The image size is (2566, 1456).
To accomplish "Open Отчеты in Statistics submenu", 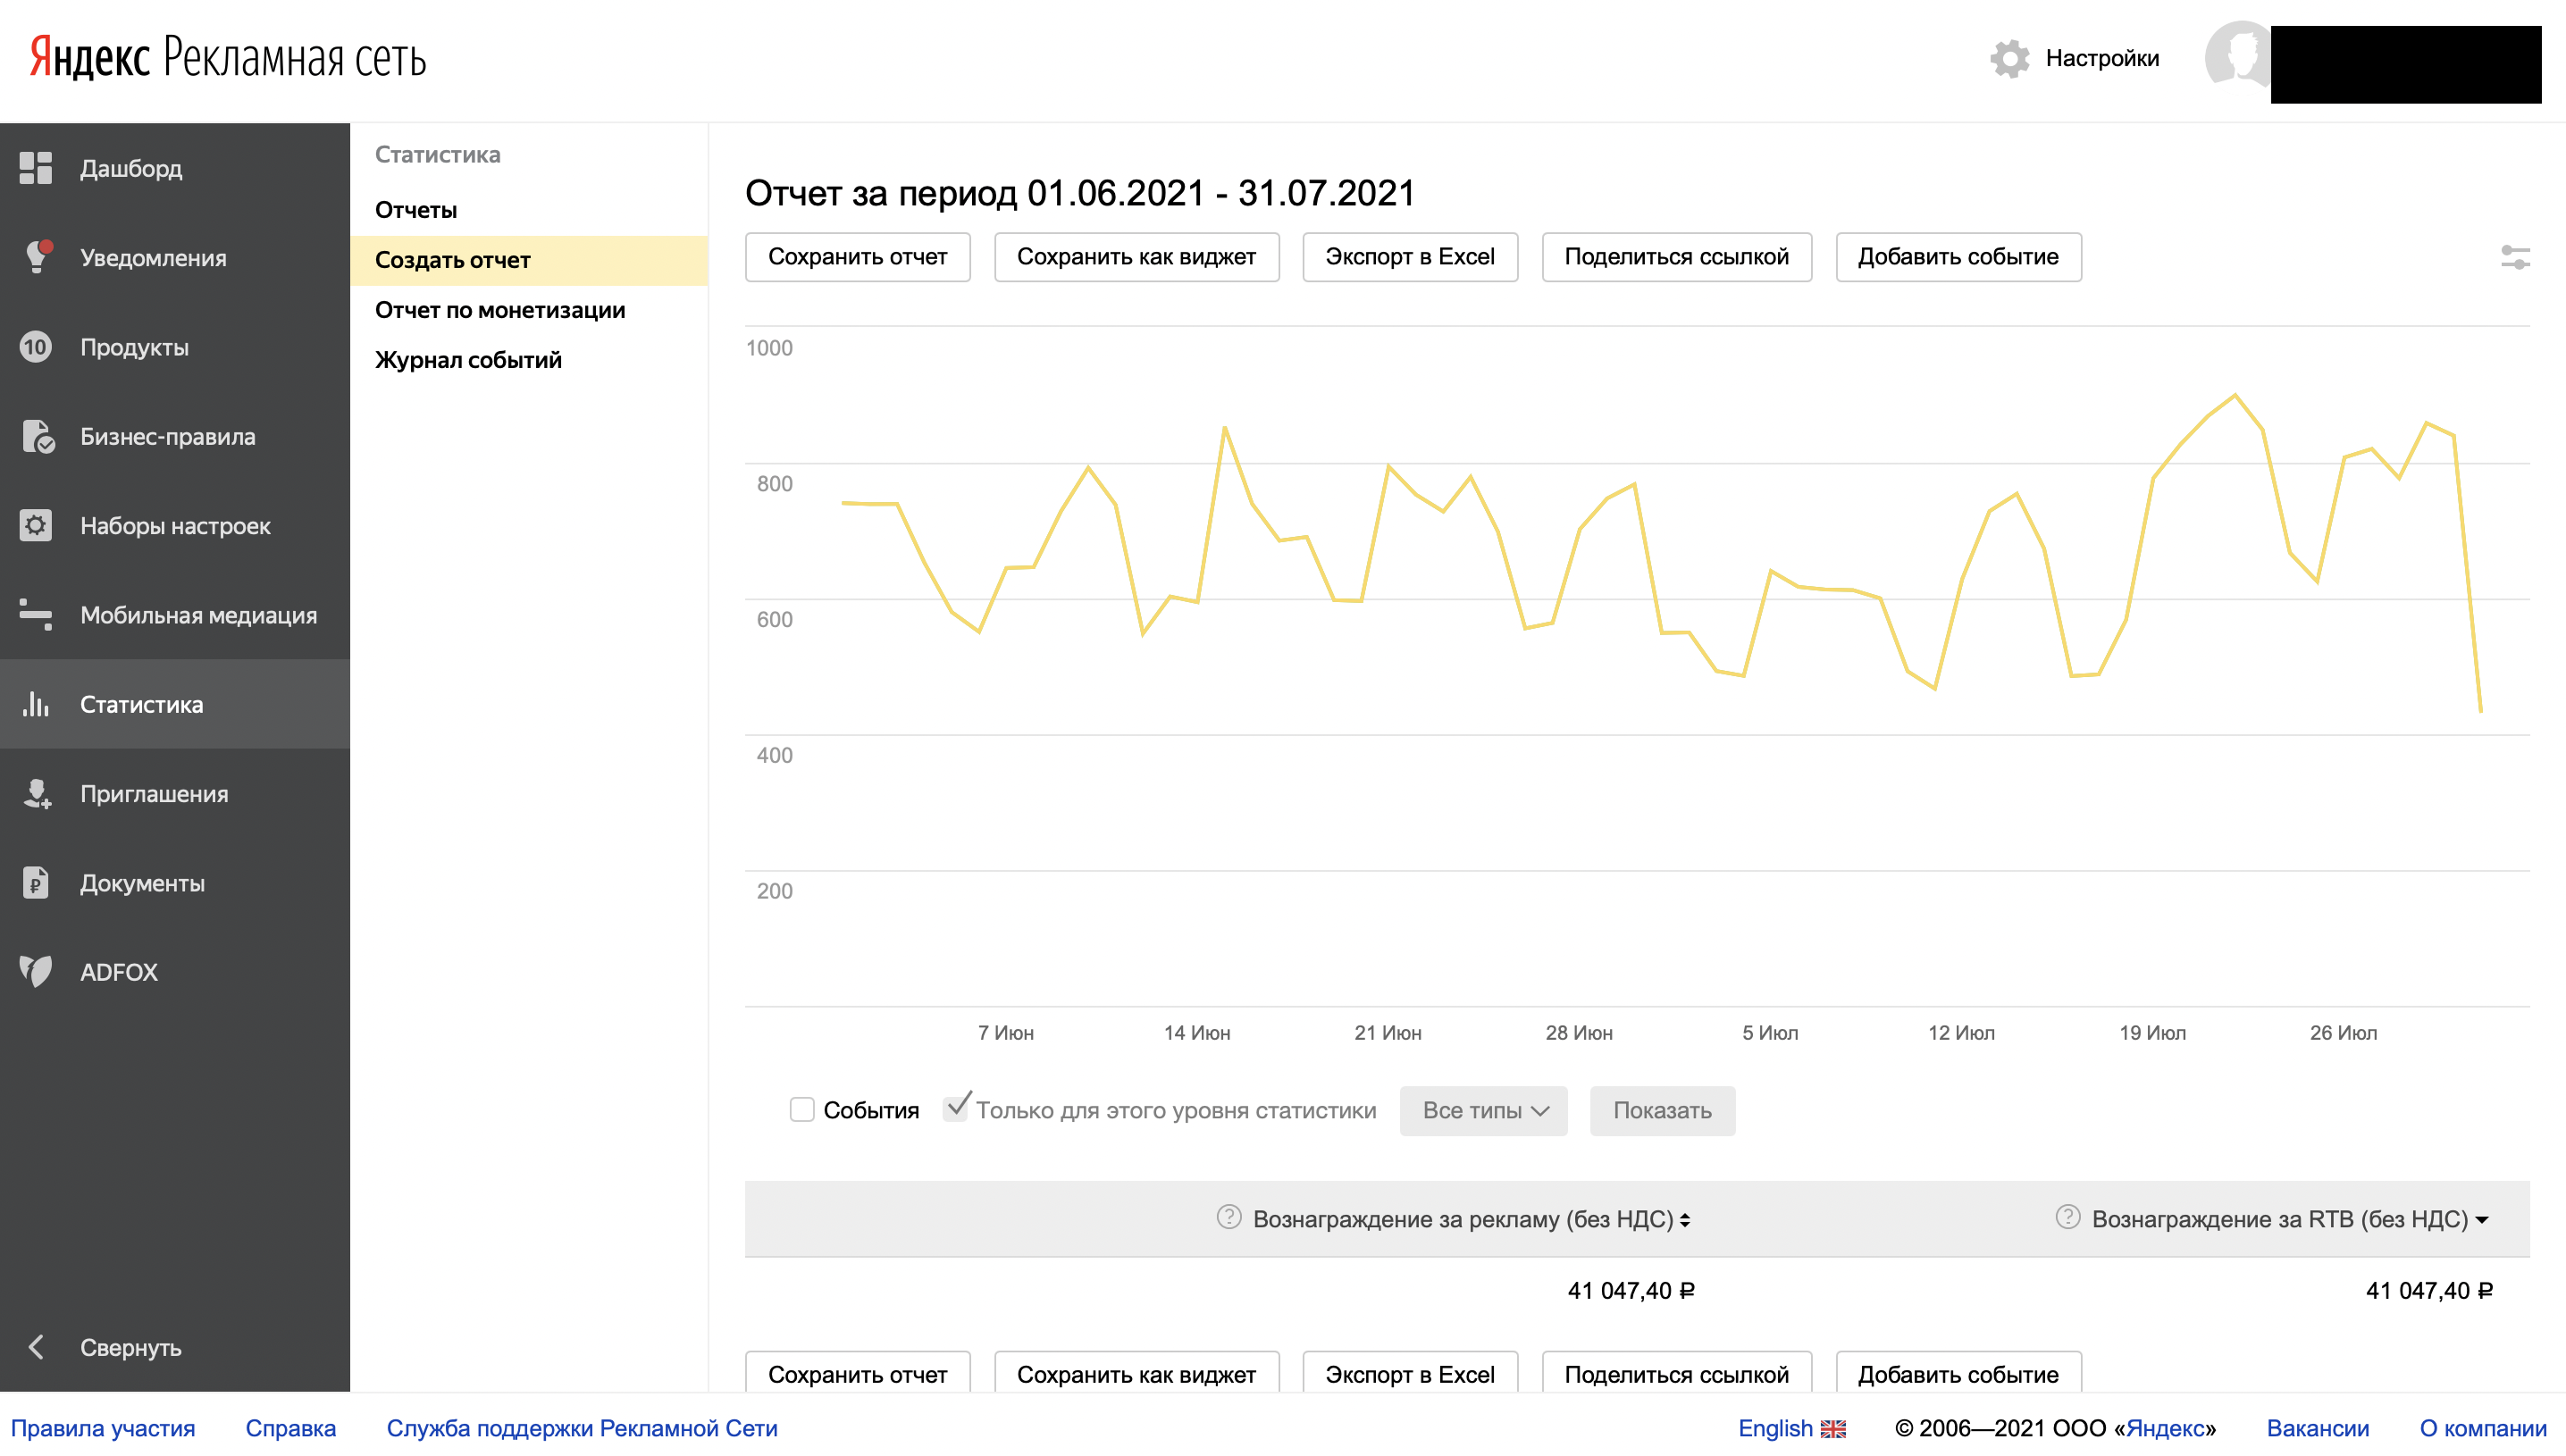I will point(416,210).
